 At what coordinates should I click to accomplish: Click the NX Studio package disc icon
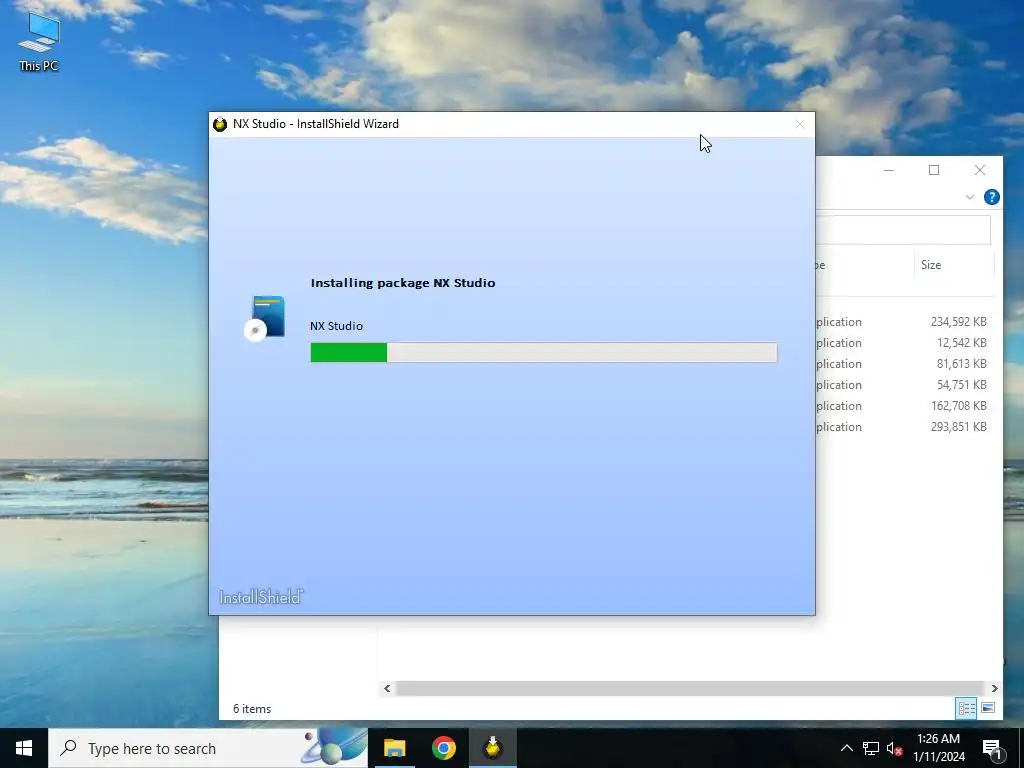click(264, 318)
